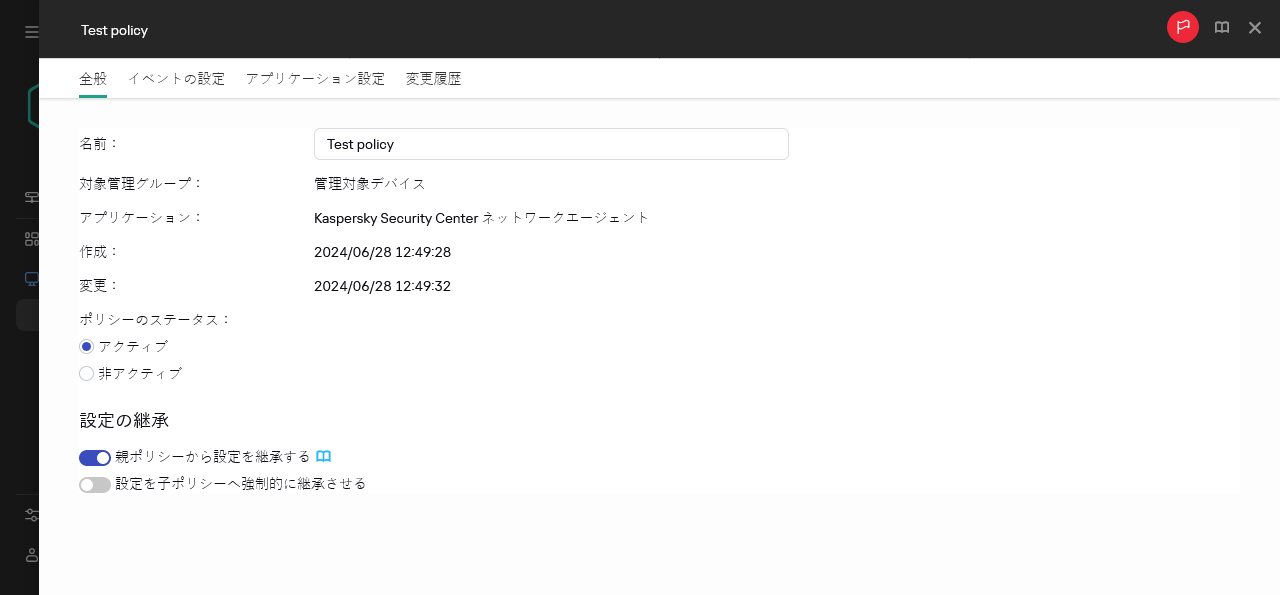Open the 全般 tab
The image size is (1280, 595).
93,78
